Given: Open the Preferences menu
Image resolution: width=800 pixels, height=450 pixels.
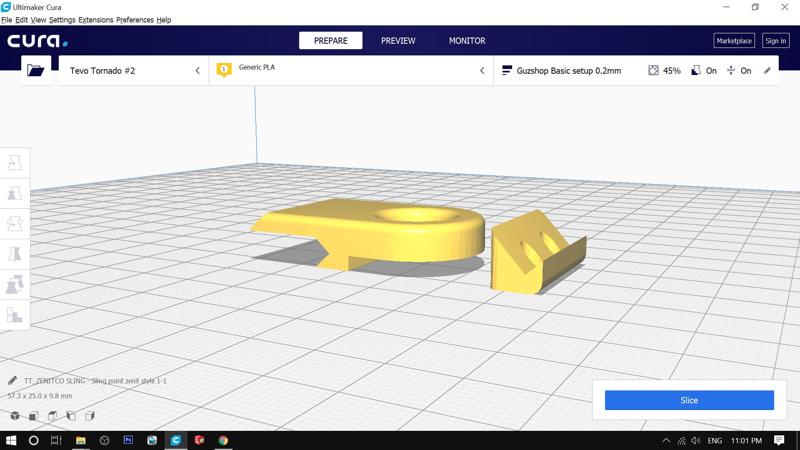Looking at the screenshot, I should (x=135, y=20).
